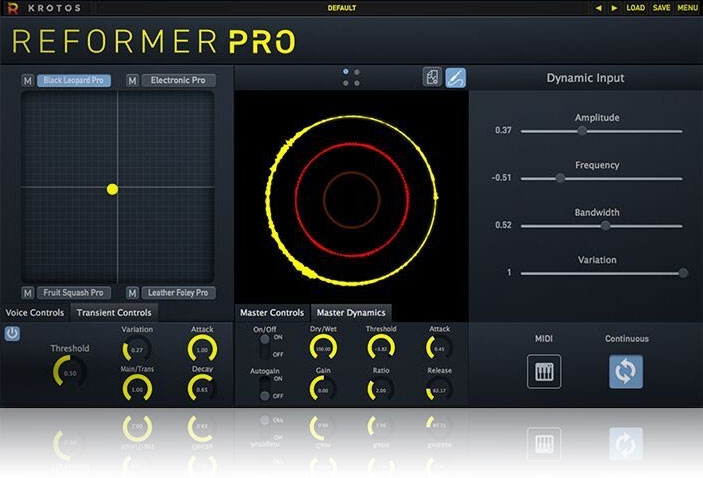Enable Continuous loop mode

point(626,371)
